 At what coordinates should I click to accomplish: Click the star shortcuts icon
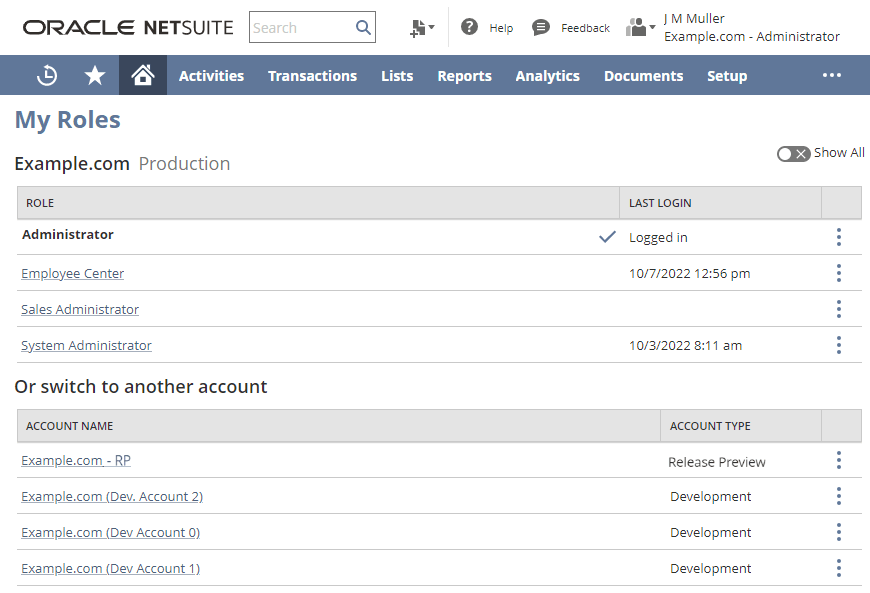coord(94,75)
